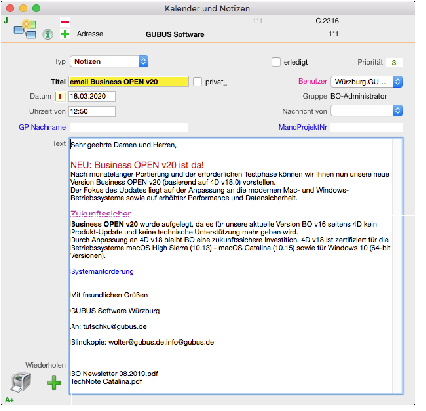Screen dimensions: 426x411
Task: Click the Titel field with email Business OPEN v20
Action: pos(128,82)
